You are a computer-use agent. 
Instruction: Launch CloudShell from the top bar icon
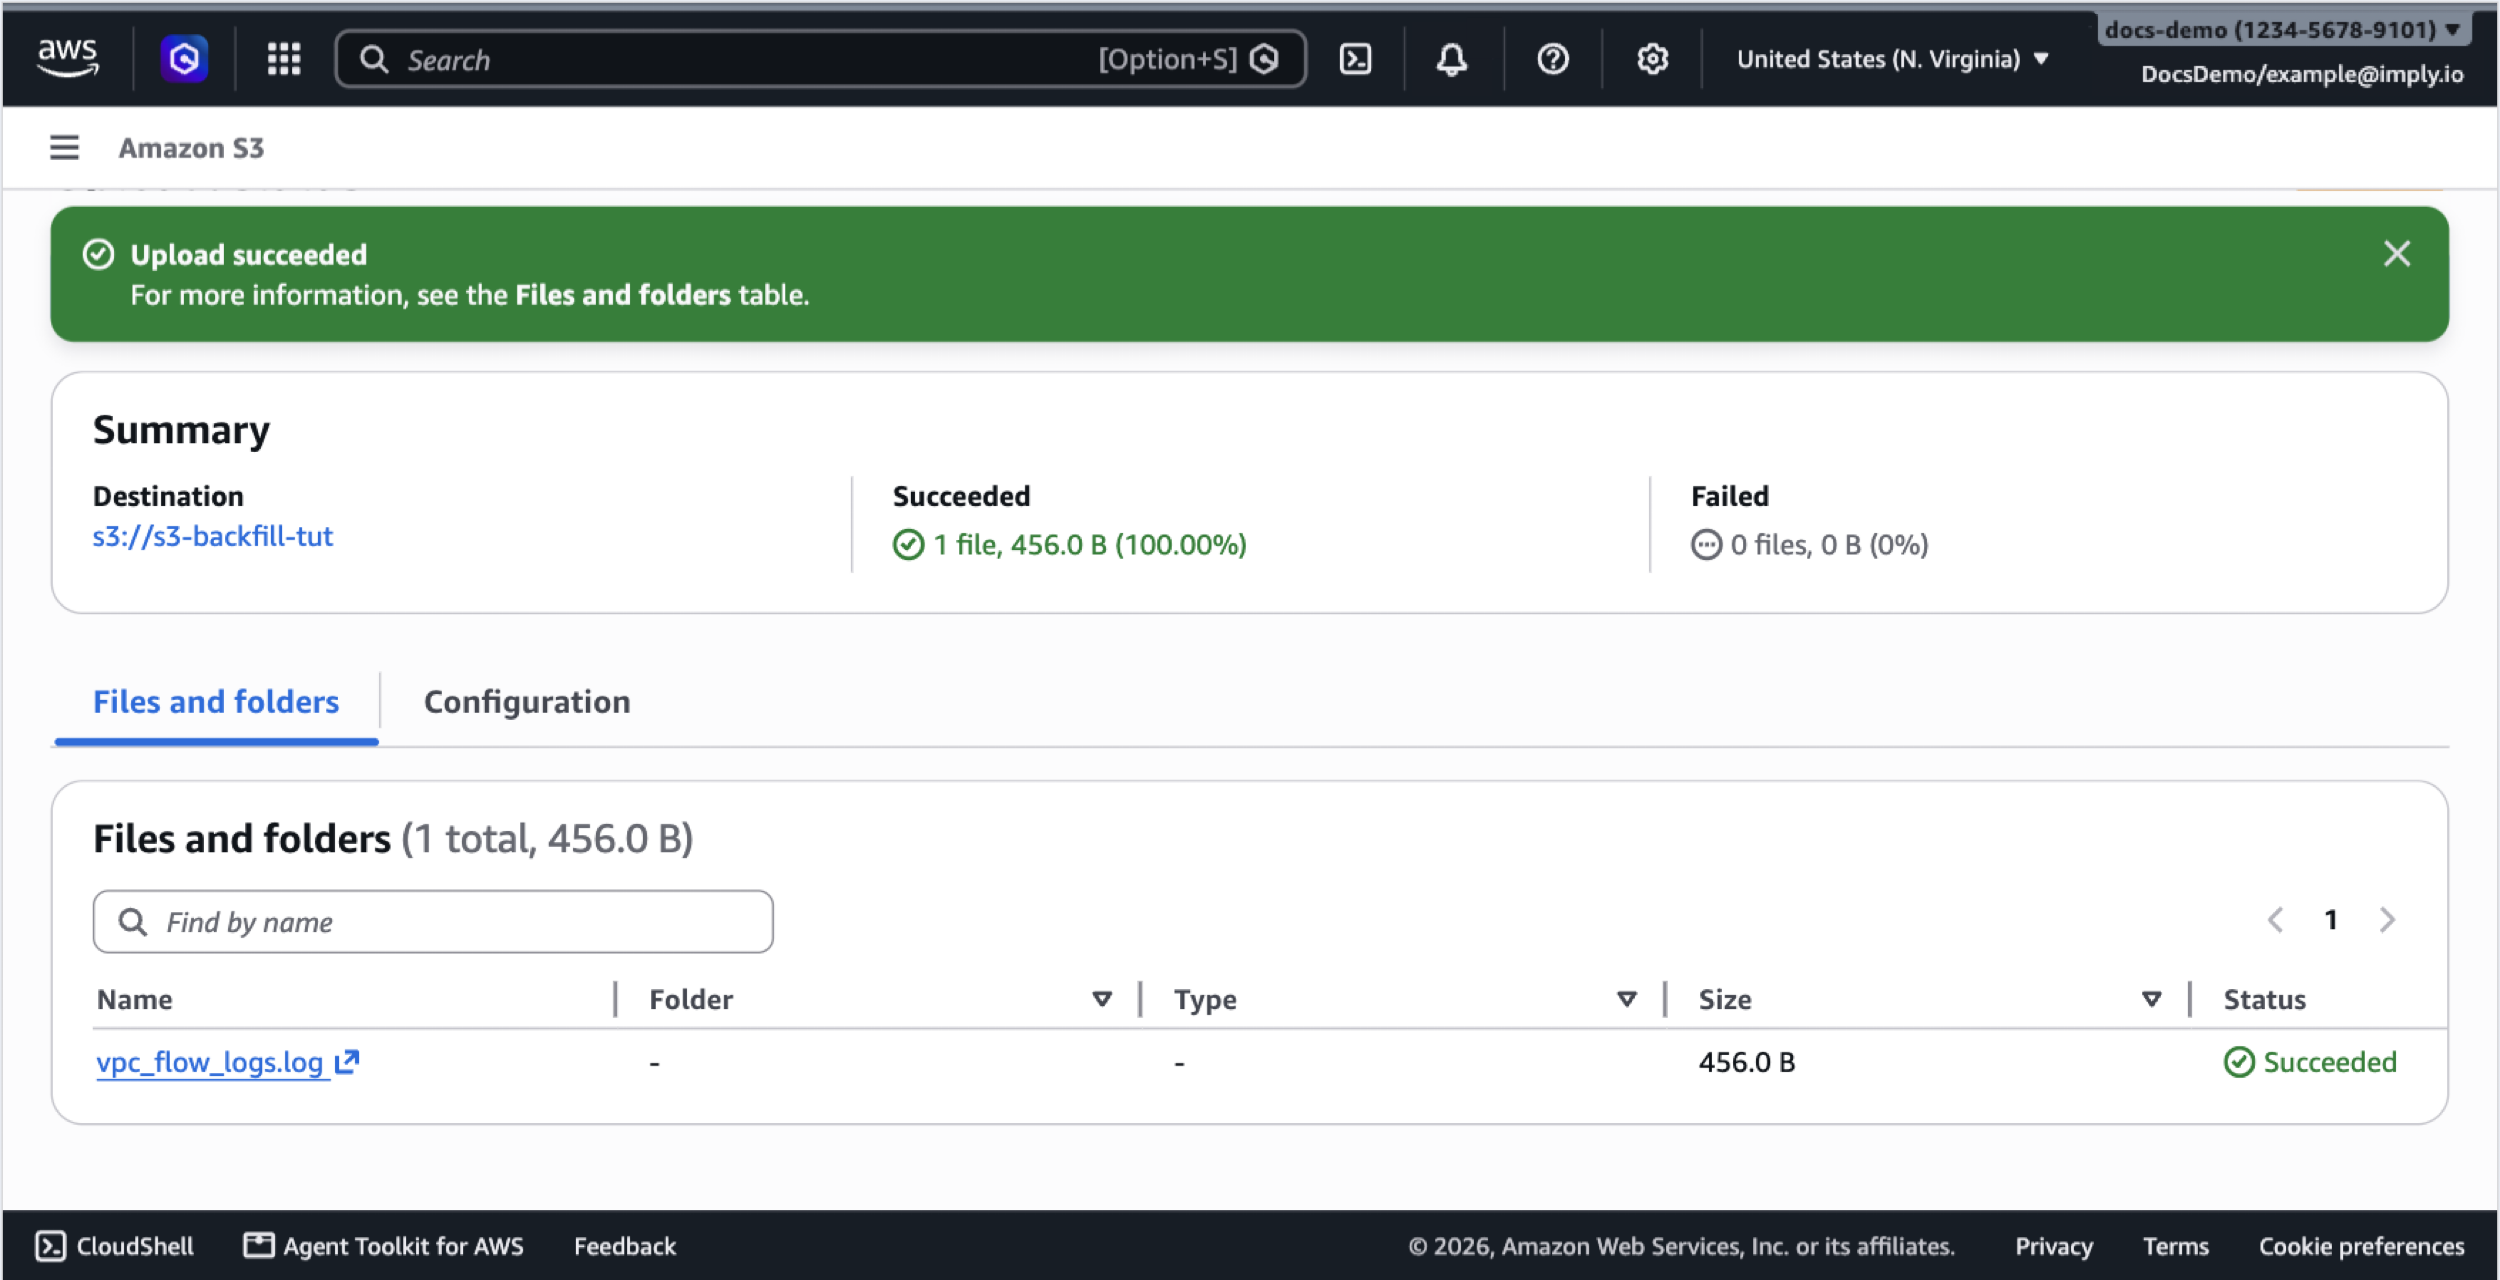pyautogui.click(x=1355, y=59)
